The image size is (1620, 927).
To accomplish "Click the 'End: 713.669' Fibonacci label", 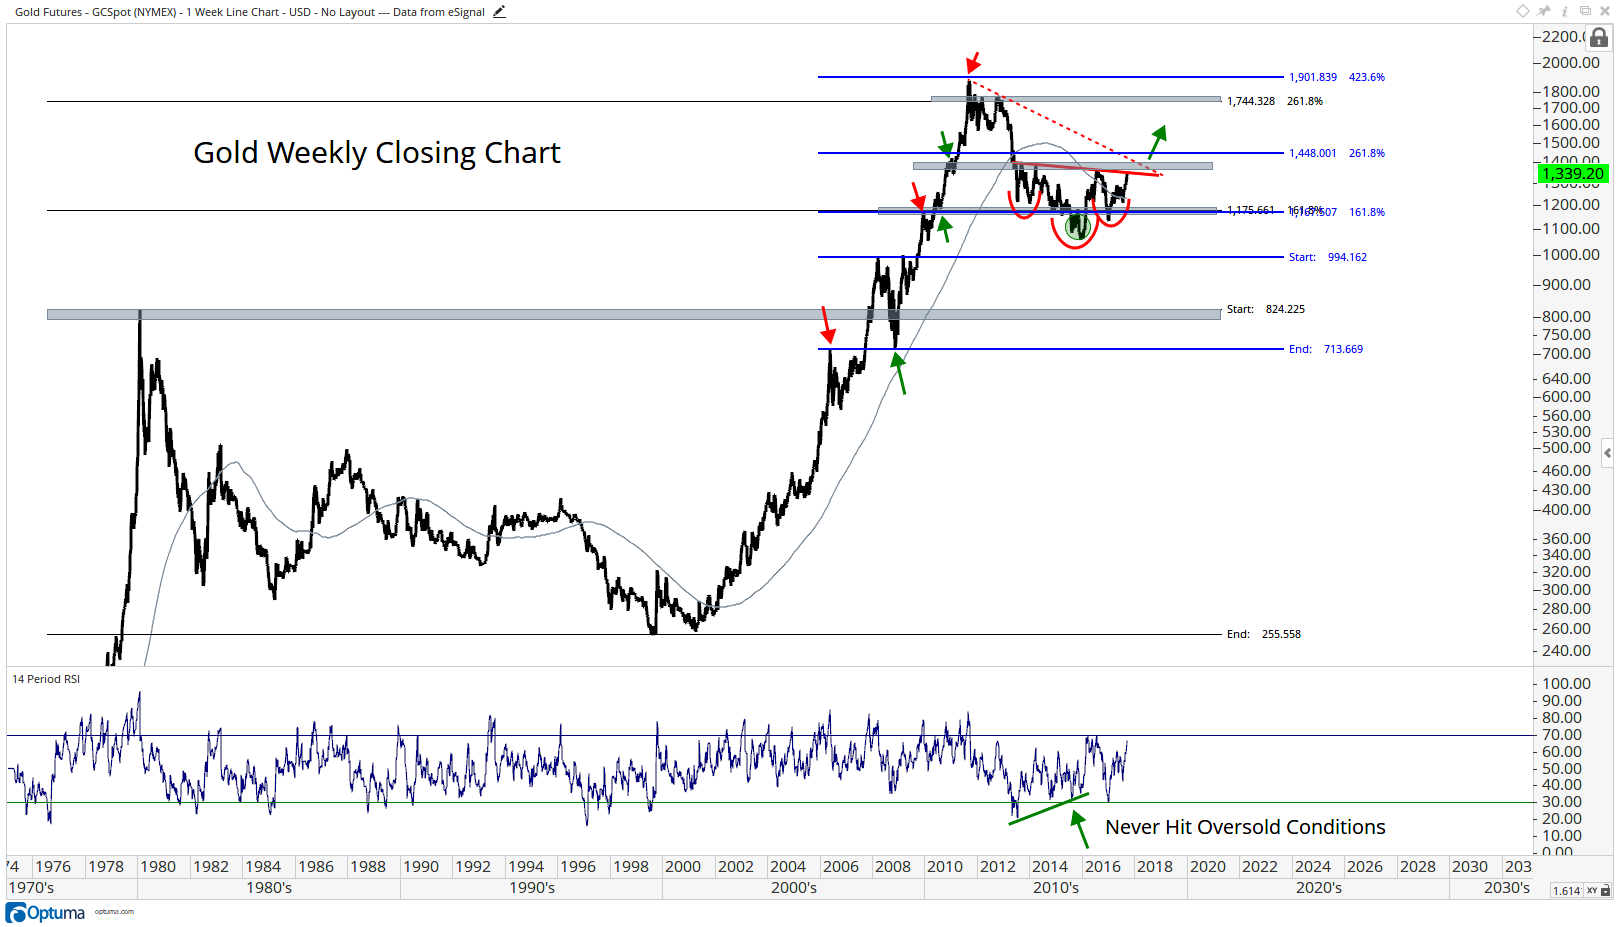I will point(1326,349).
